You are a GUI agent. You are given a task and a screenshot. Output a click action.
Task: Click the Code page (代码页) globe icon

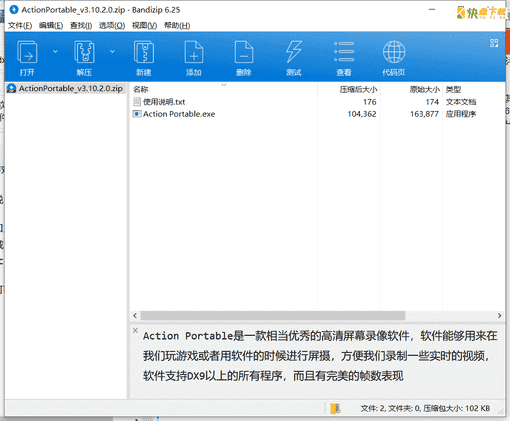[x=394, y=52]
